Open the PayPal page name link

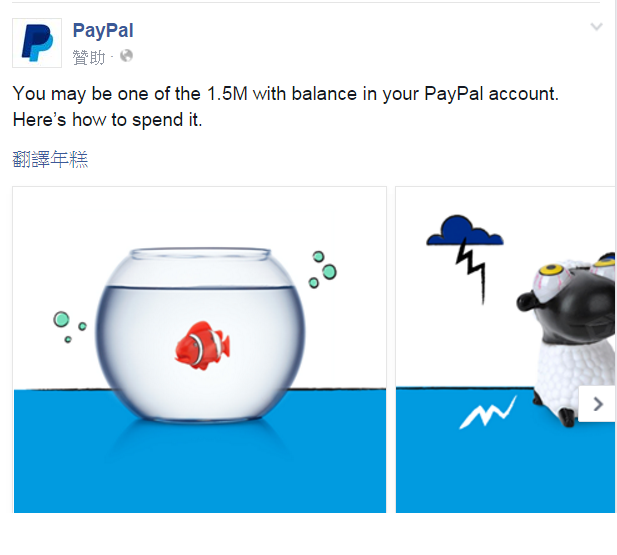click(x=103, y=31)
